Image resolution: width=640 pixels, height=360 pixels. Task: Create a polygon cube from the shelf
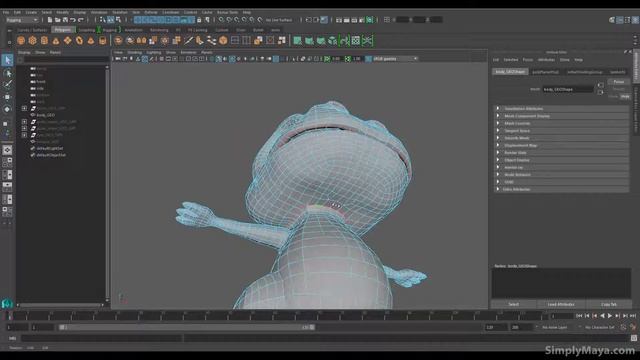(x=33, y=40)
